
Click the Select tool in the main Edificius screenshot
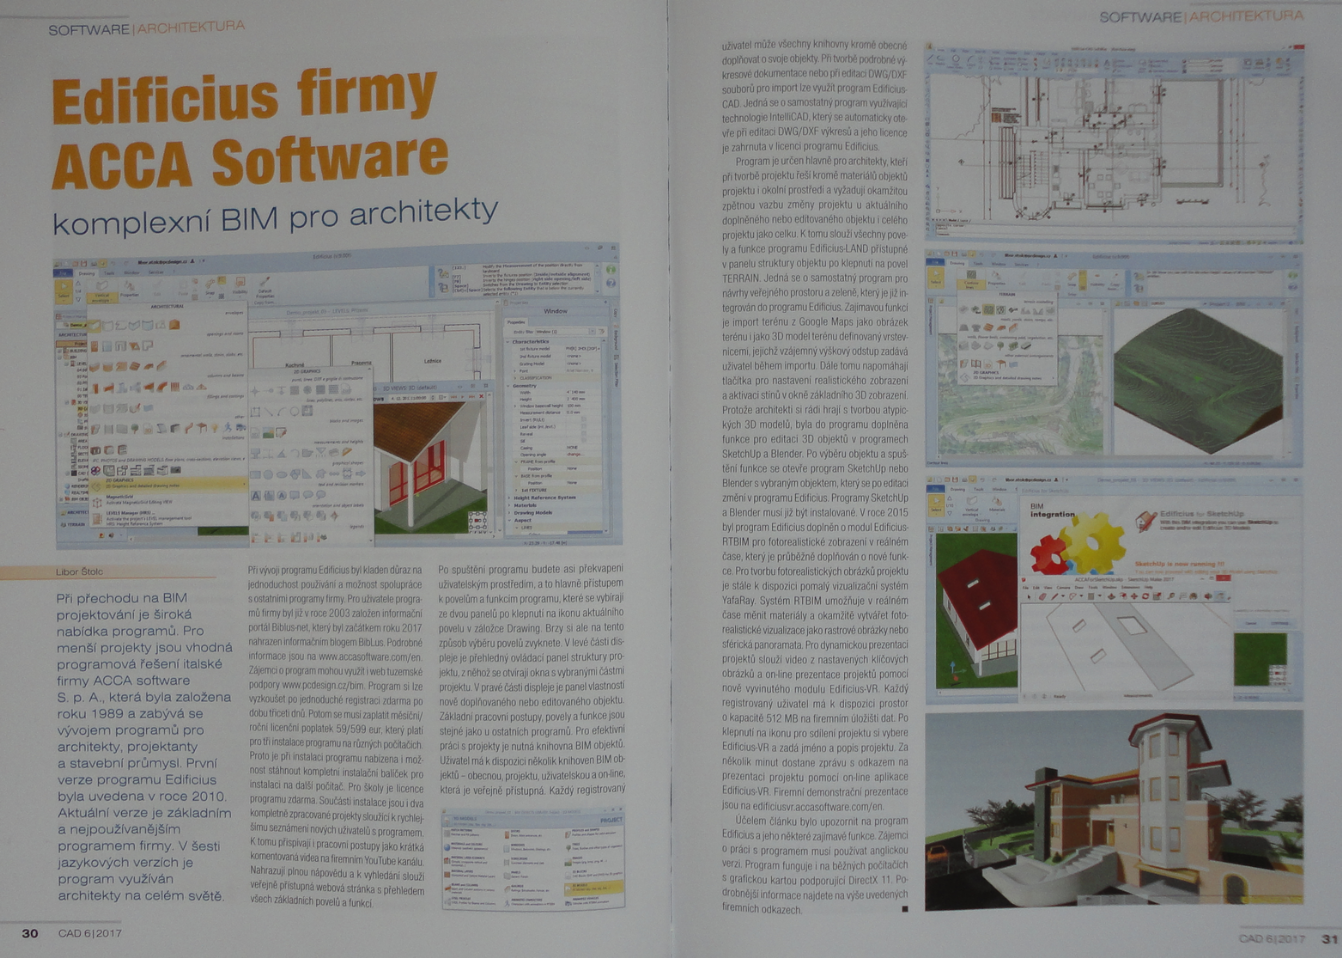[64, 291]
